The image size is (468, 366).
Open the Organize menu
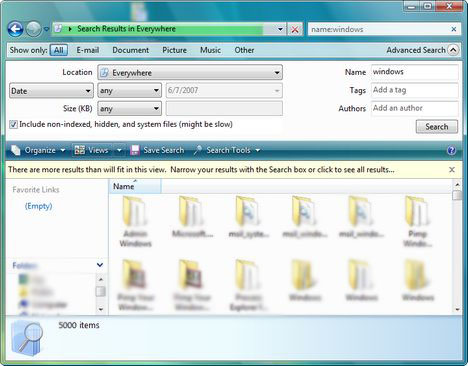point(38,150)
